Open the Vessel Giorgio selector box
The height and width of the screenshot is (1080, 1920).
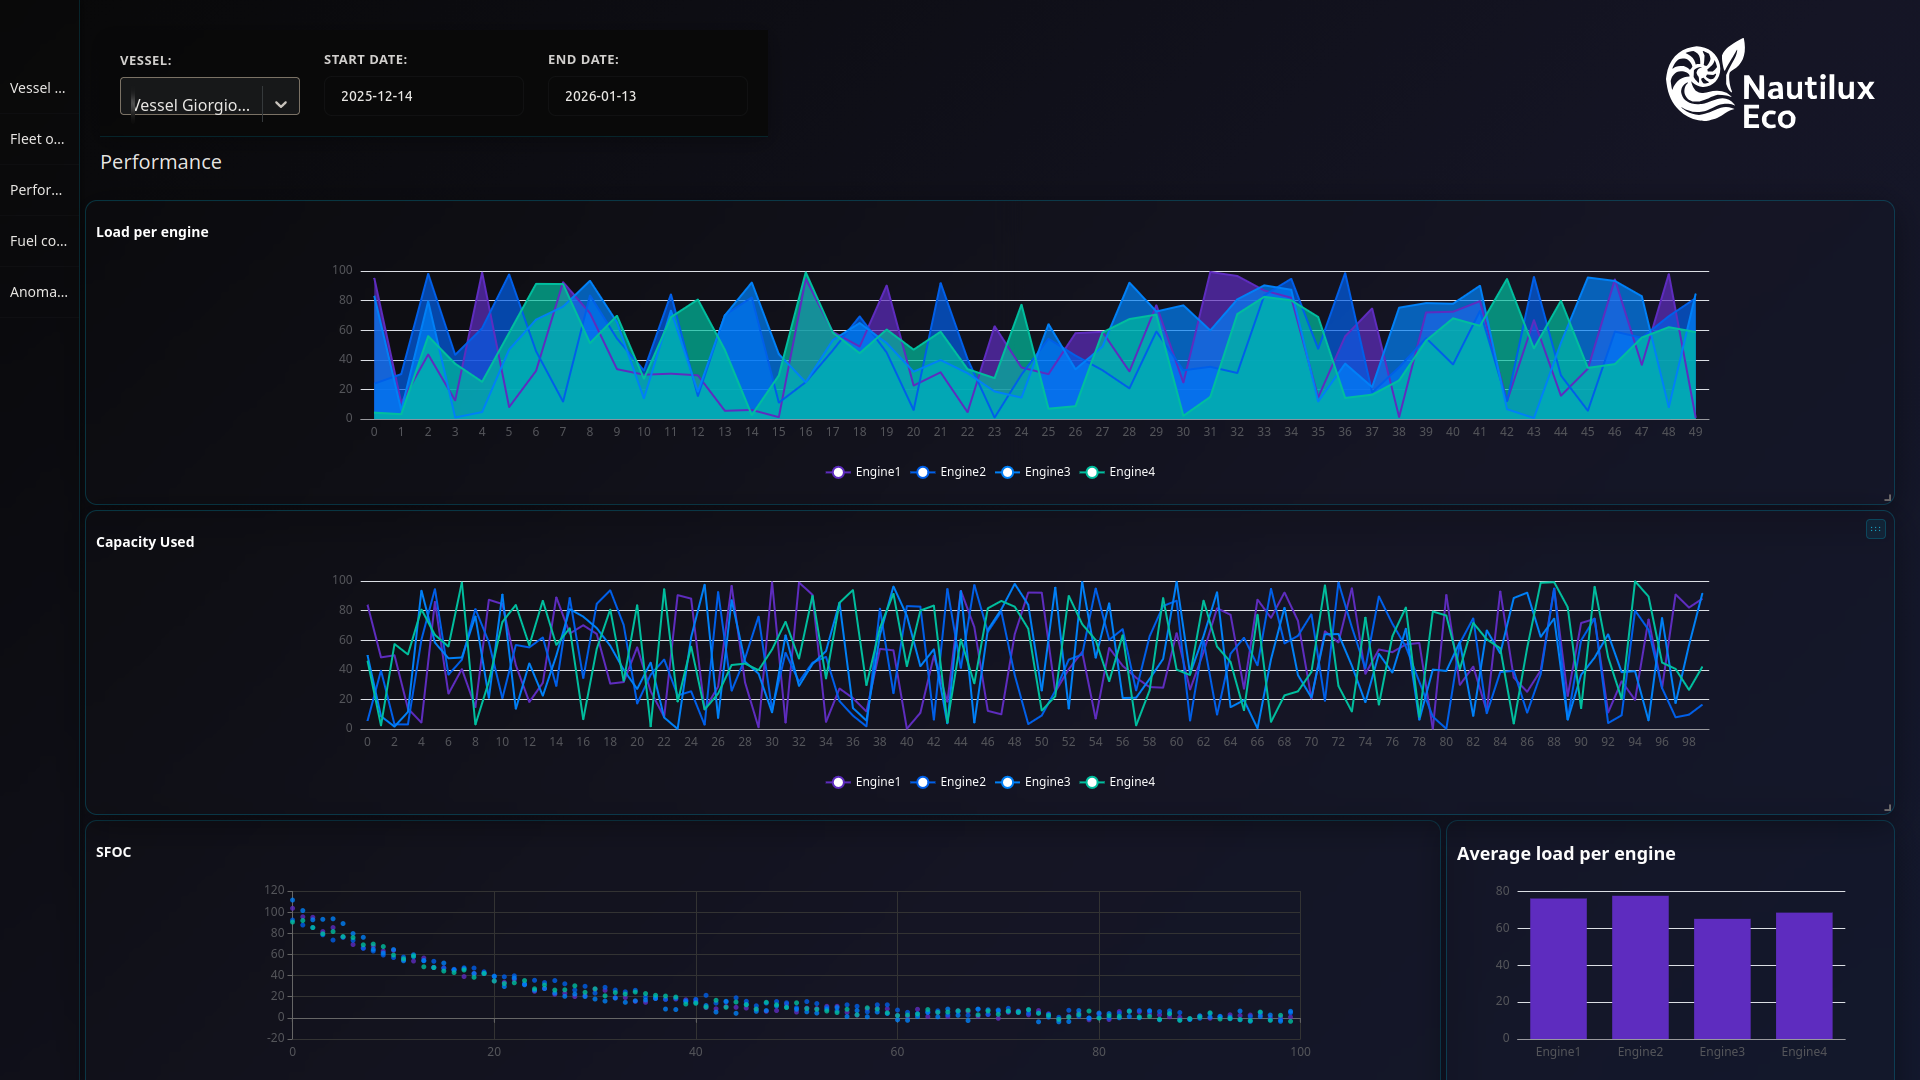(x=210, y=96)
